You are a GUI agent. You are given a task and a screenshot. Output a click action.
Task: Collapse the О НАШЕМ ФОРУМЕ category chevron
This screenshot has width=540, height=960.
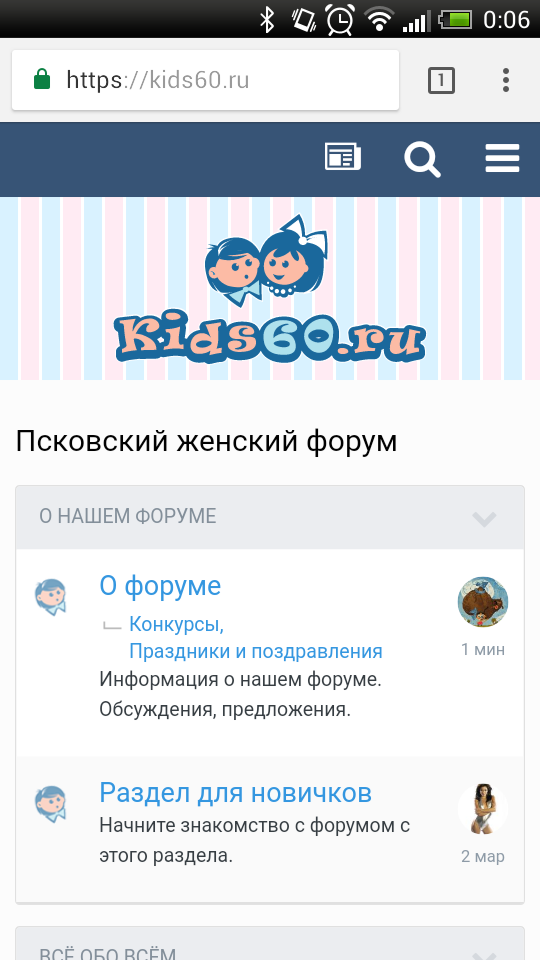484,518
